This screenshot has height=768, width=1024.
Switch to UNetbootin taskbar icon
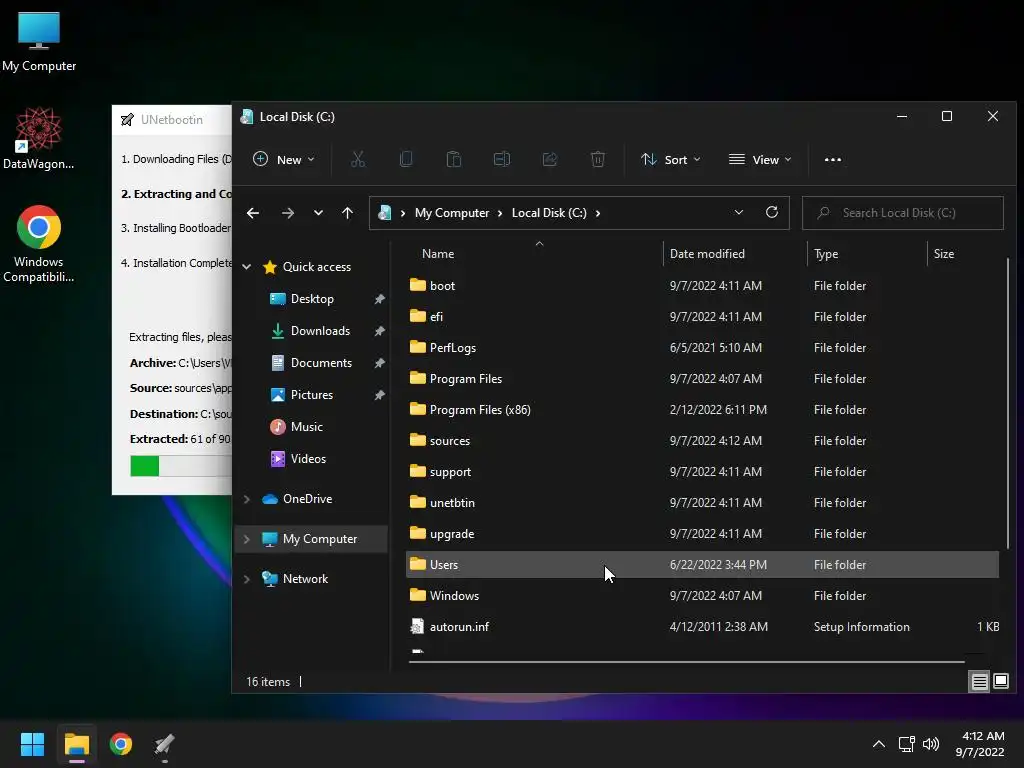[165, 744]
